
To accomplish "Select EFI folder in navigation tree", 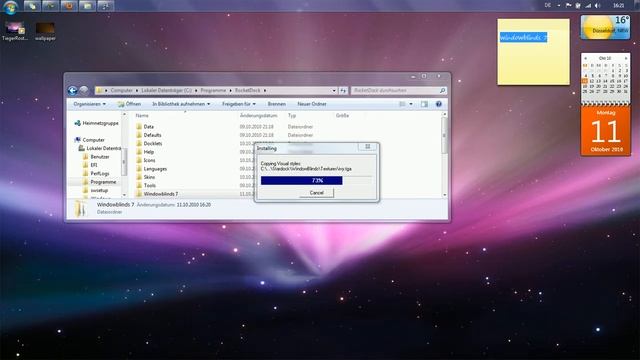I will [x=94, y=165].
